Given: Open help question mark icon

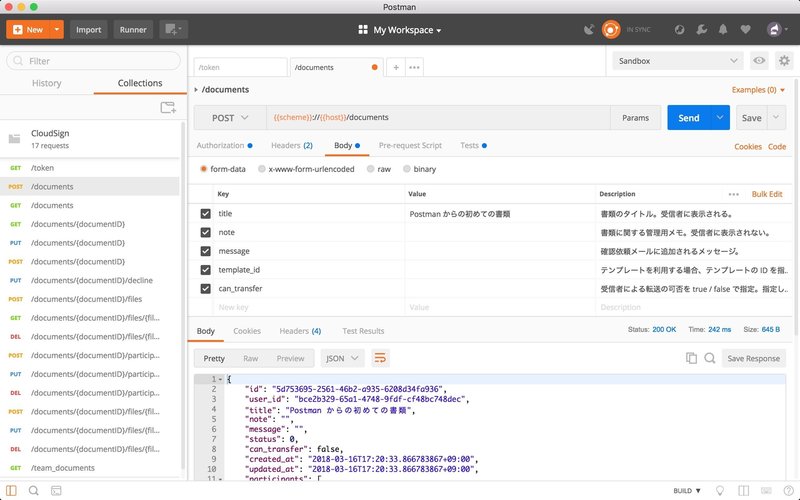Looking at the screenshot, I should pyautogui.click(x=788, y=490).
